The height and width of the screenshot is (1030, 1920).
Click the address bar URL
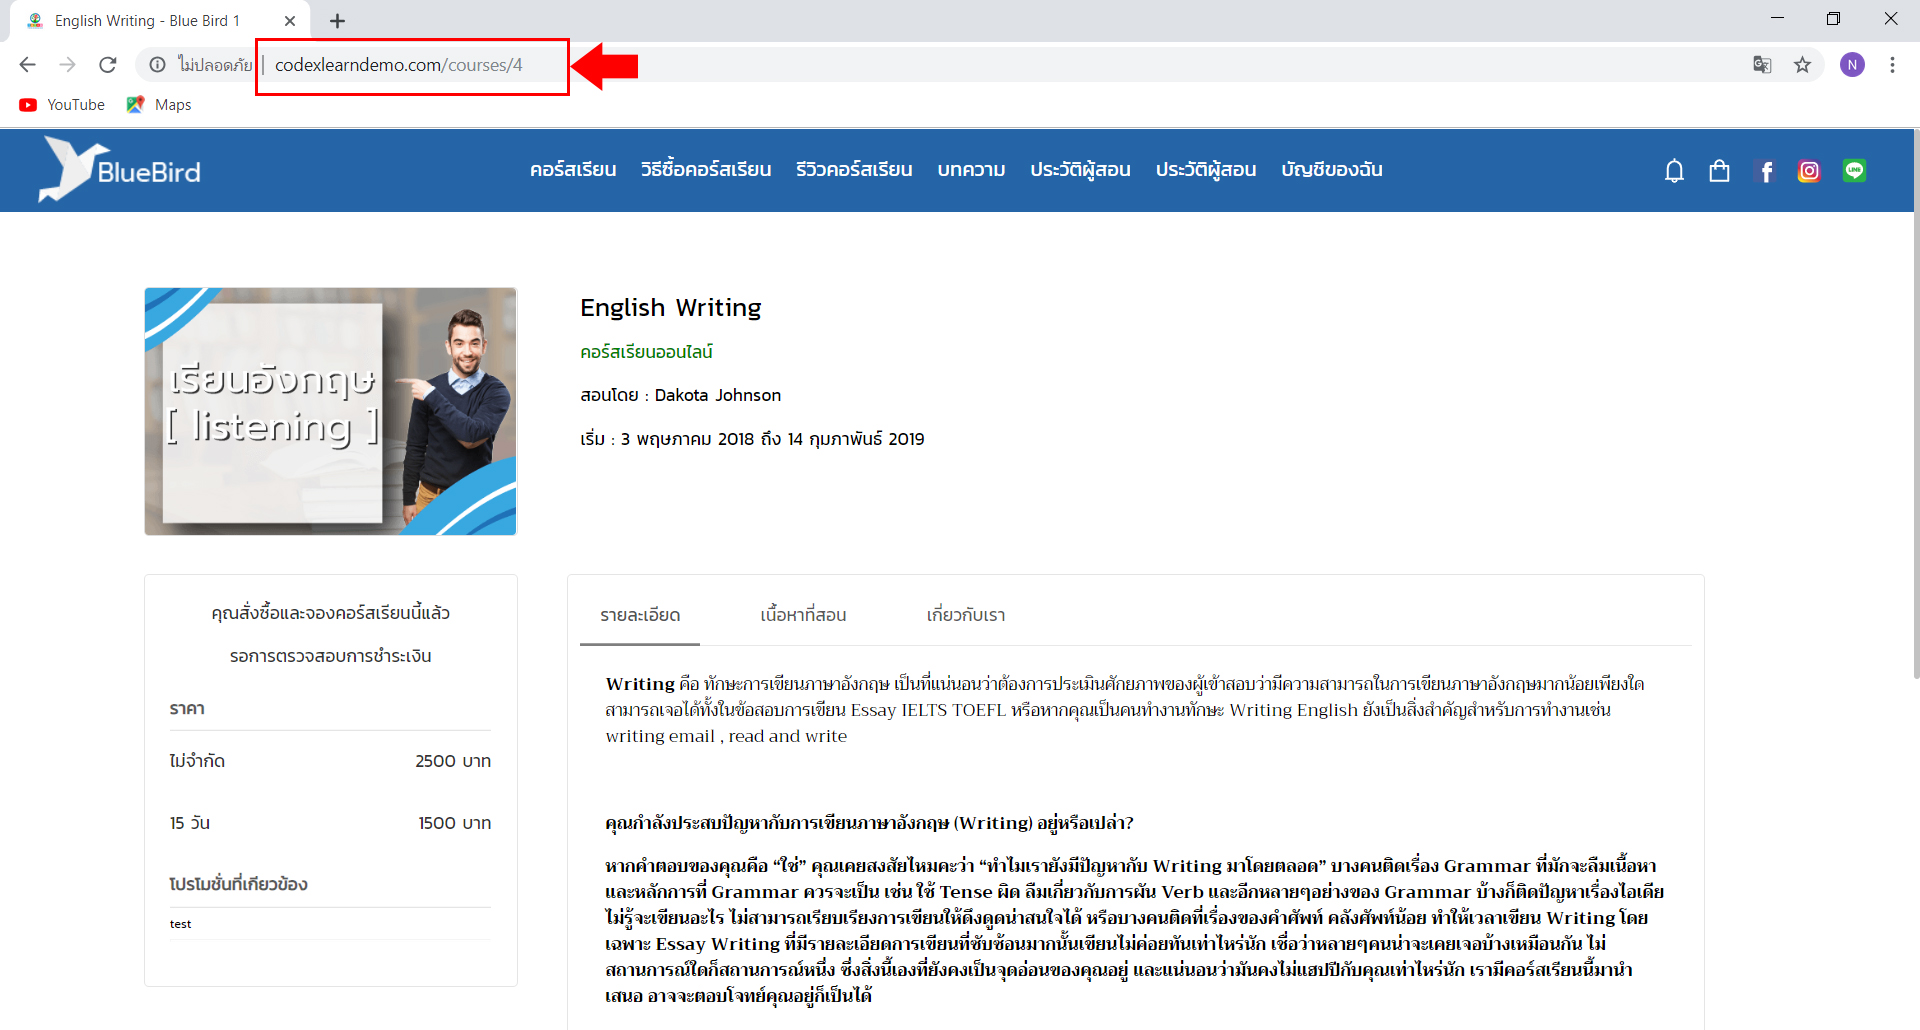pyautogui.click(x=398, y=65)
